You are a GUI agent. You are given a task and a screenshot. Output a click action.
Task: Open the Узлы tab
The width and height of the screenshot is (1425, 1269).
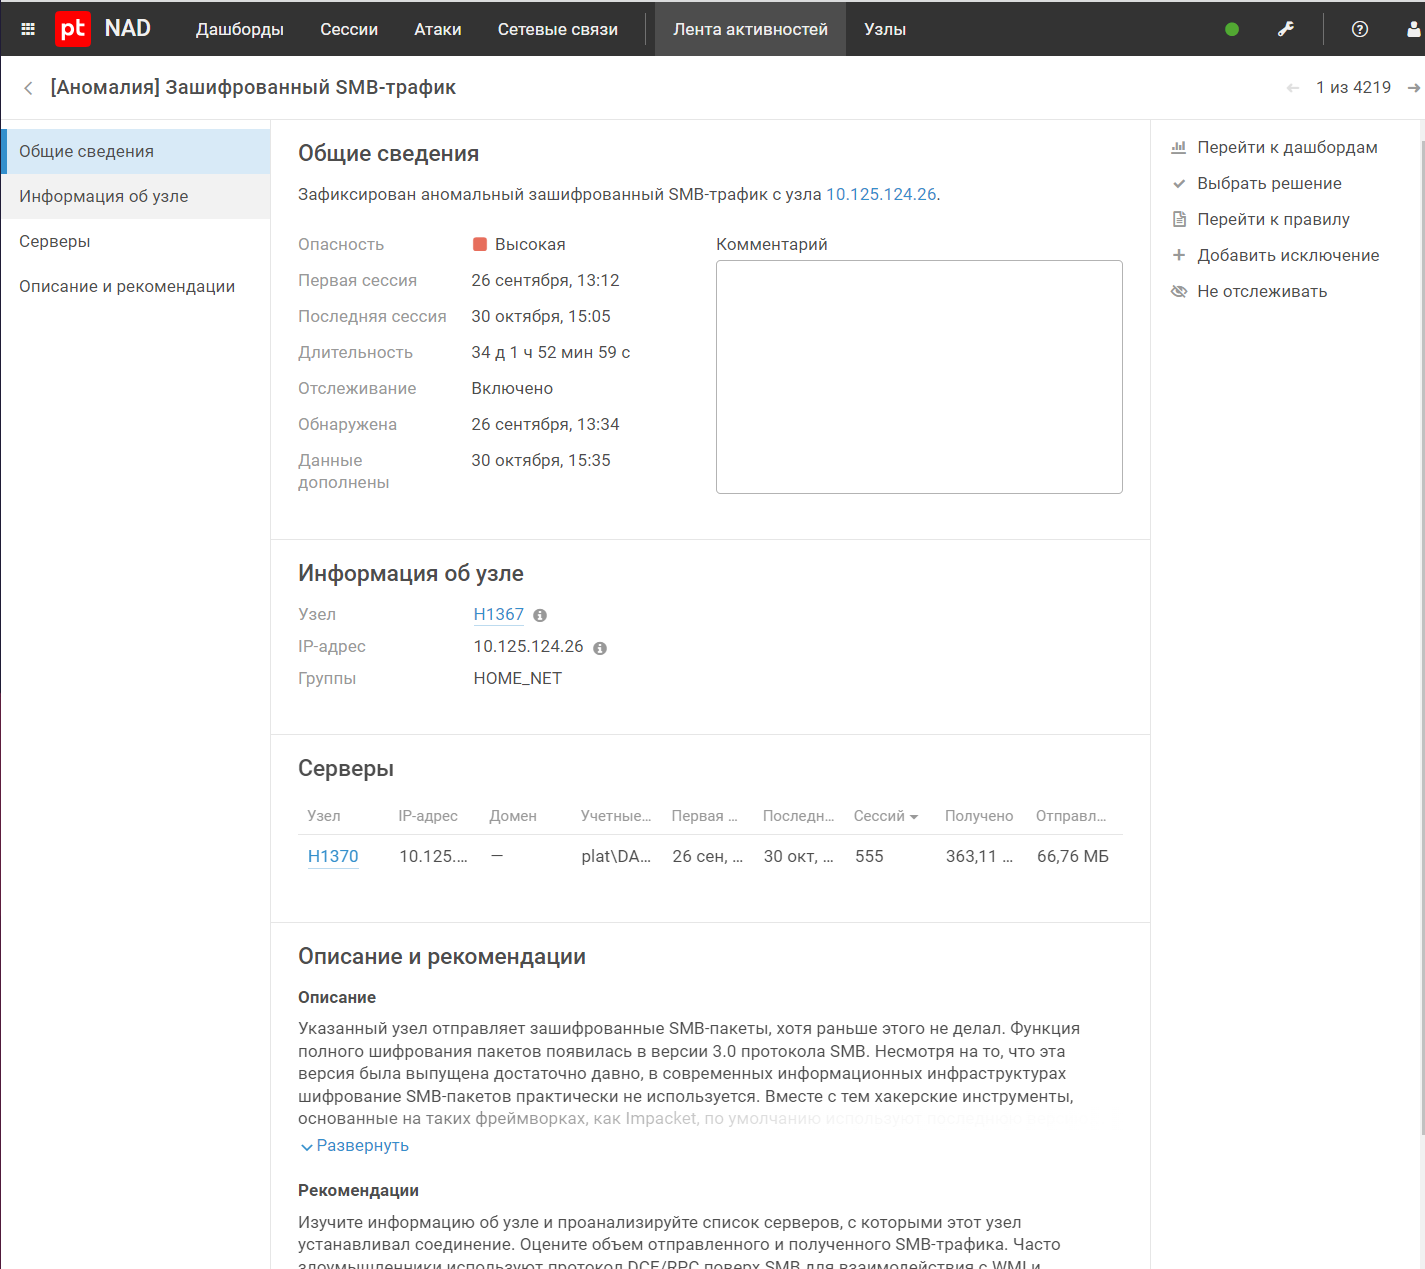tap(885, 29)
